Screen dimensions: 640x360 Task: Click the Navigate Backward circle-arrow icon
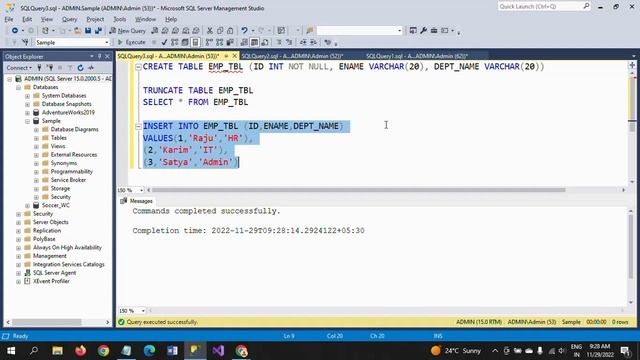[x=15, y=31]
